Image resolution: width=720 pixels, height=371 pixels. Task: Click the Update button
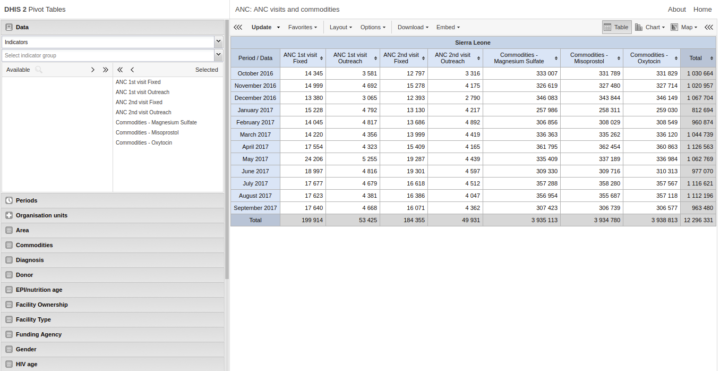click(261, 28)
